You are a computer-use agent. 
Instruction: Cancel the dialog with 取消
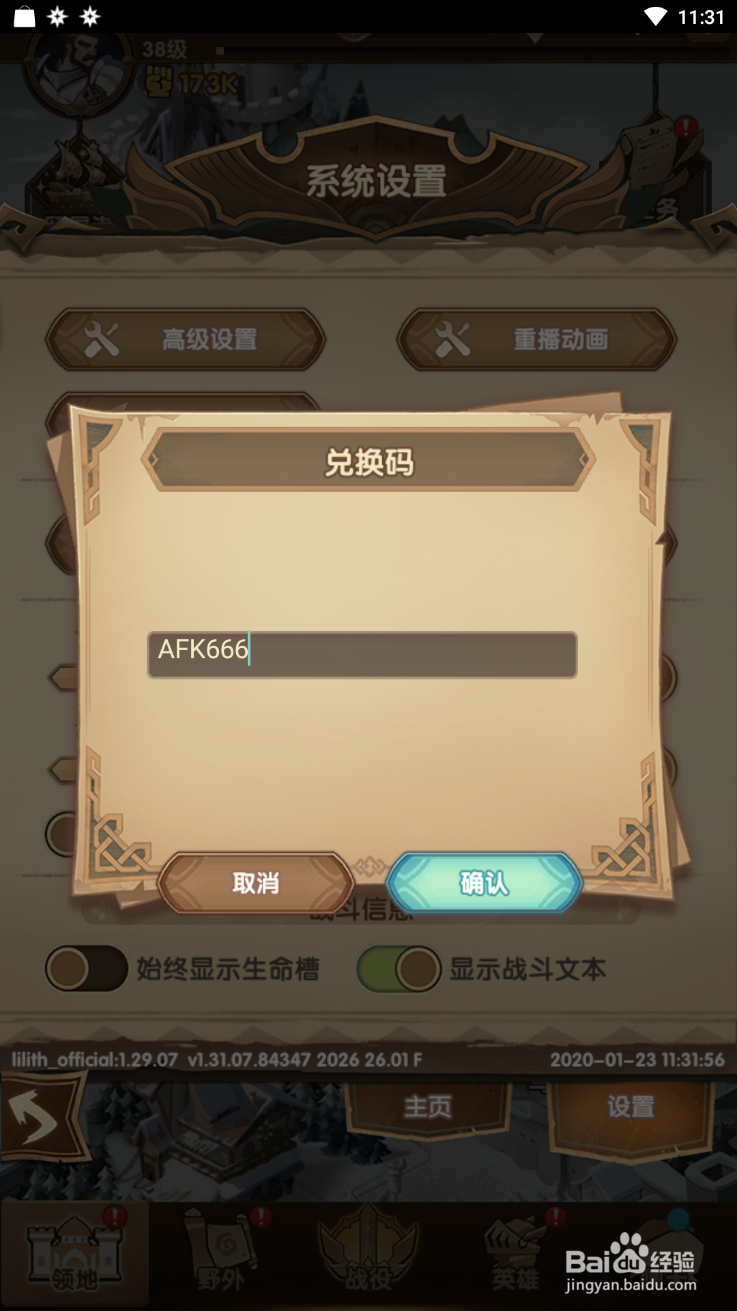coord(256,883)
